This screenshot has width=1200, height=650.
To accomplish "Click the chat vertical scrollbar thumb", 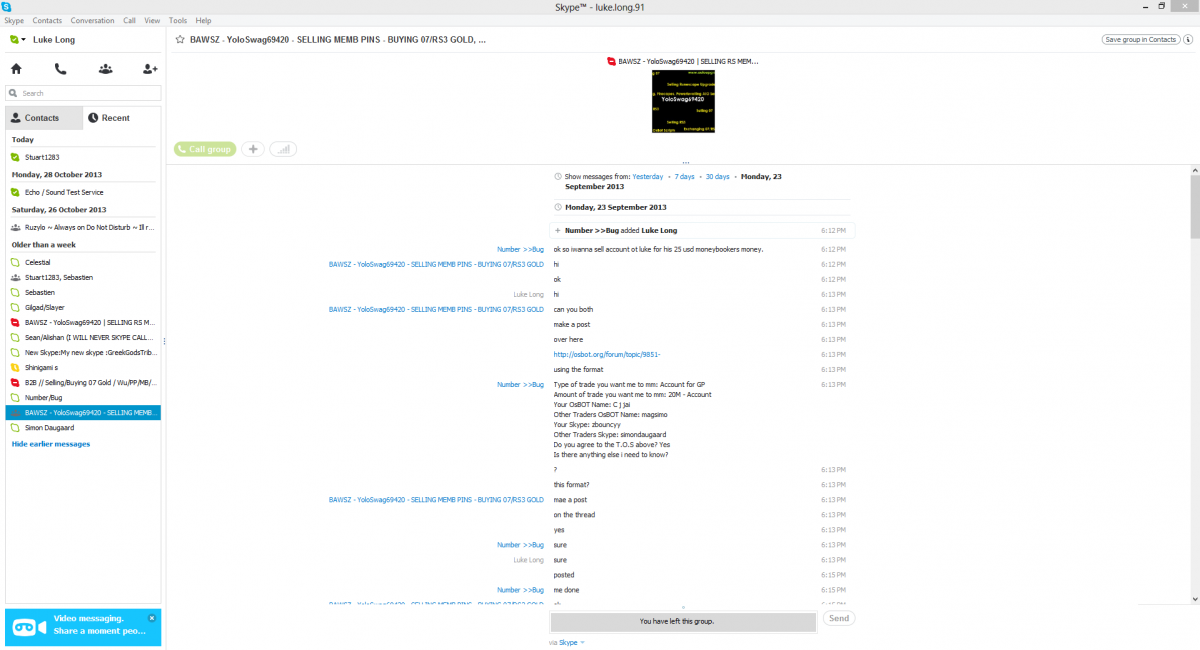I will click(1194, 205).
